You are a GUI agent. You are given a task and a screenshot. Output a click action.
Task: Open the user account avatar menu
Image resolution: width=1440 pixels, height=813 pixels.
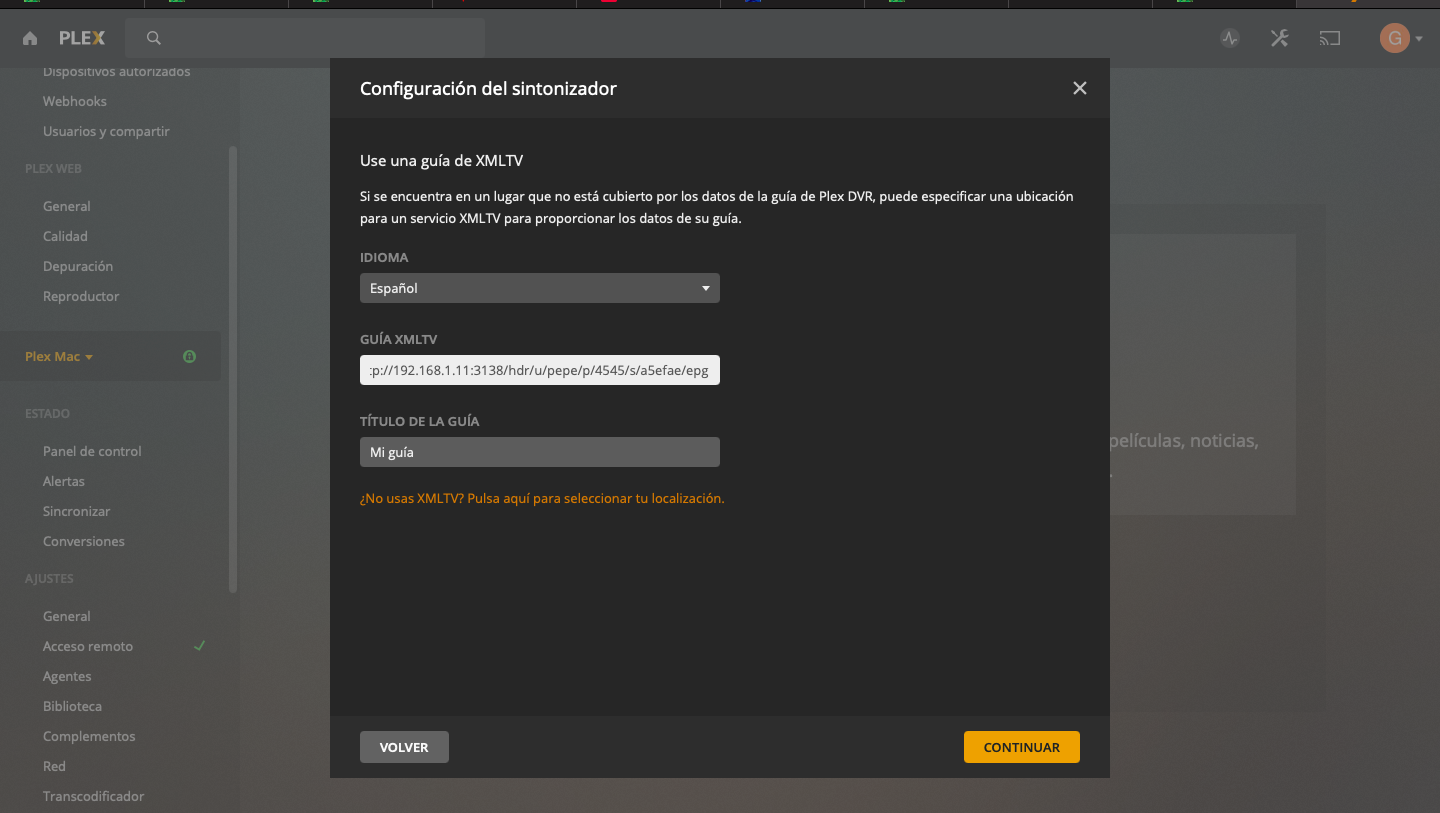coord(1400,39)
